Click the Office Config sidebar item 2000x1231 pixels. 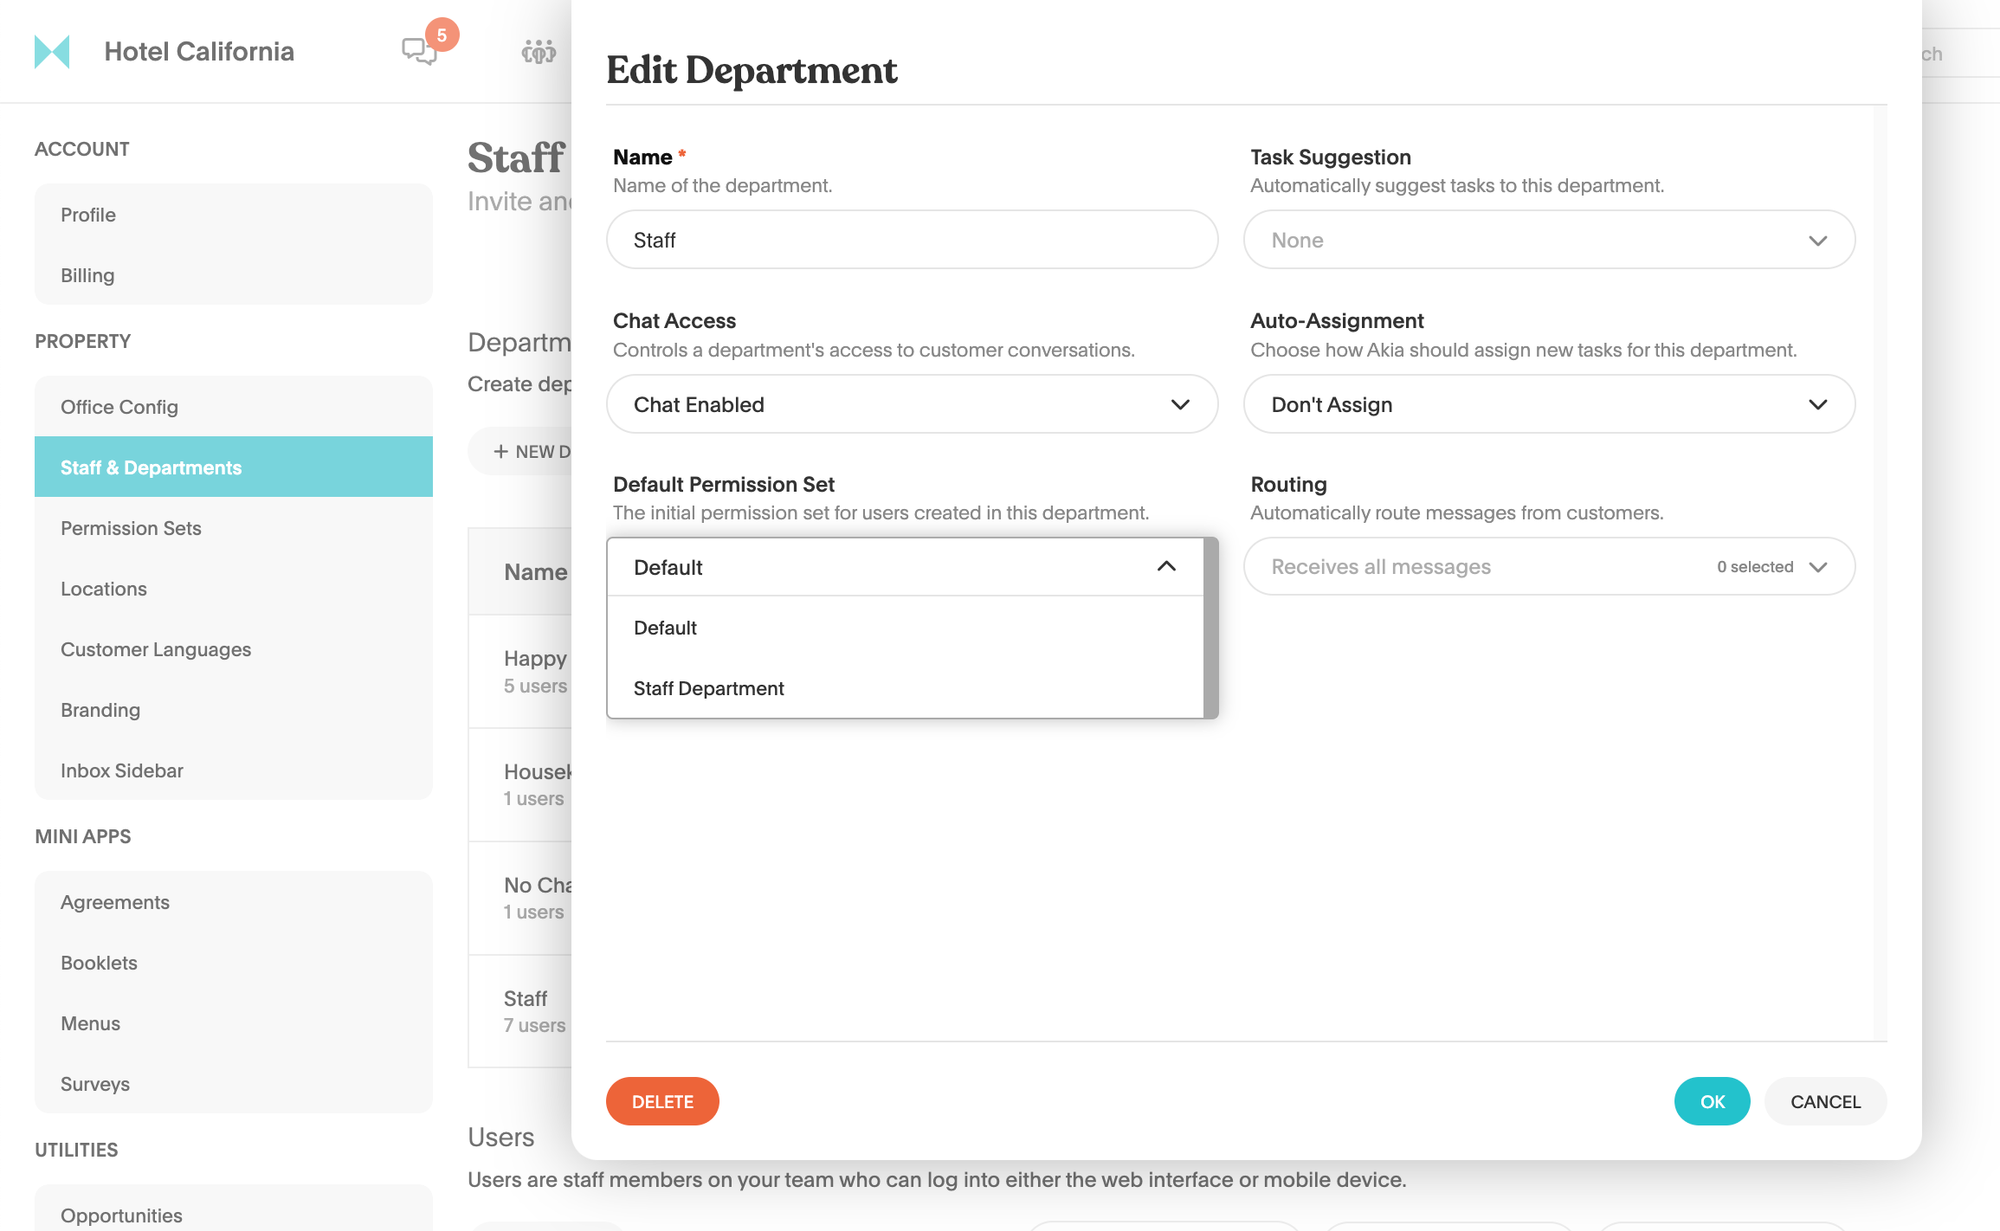point(117,406)
